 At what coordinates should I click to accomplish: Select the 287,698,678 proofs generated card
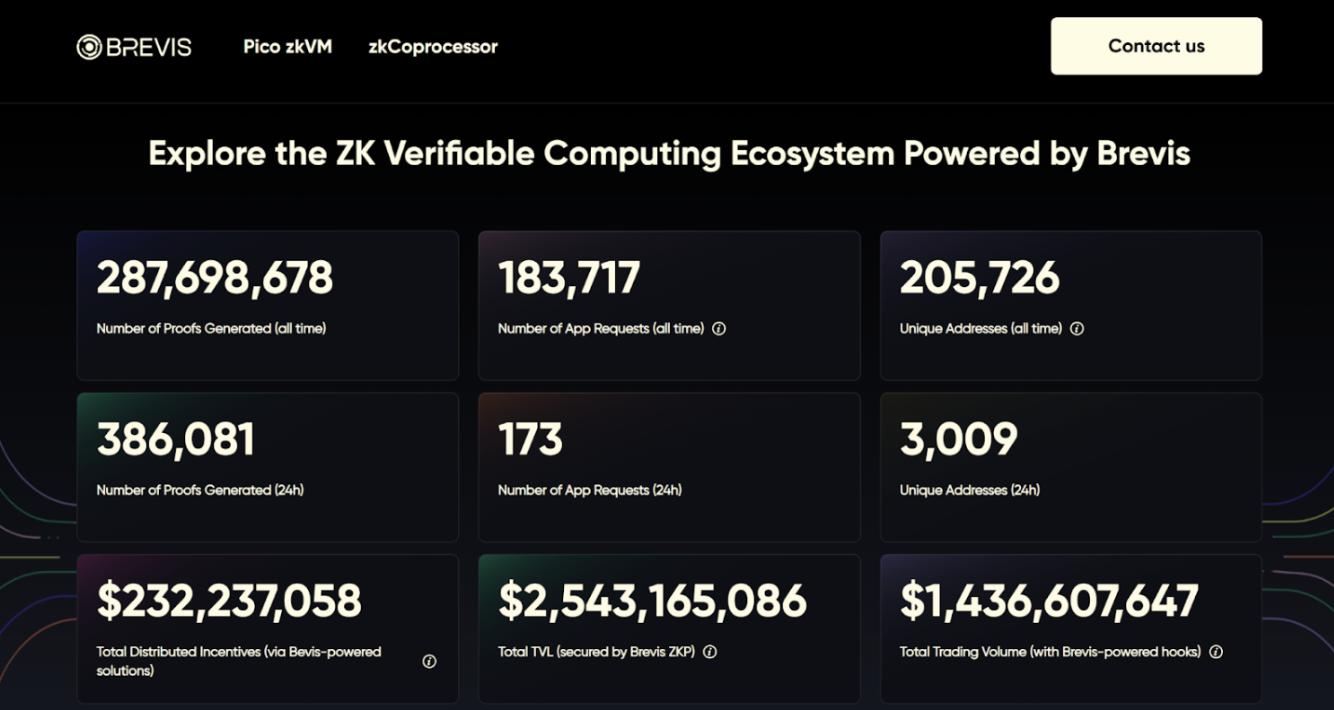click(x=267, y=305)
